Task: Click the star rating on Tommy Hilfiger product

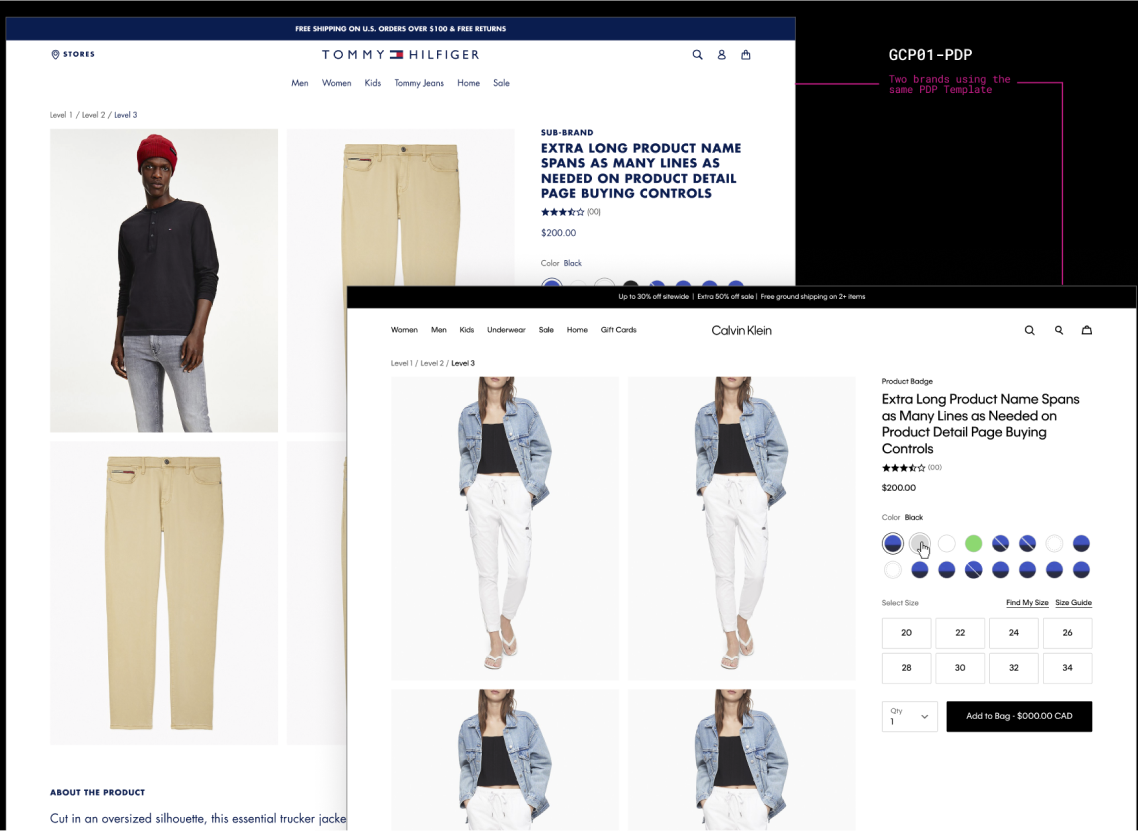Action: tap(562, 212)
